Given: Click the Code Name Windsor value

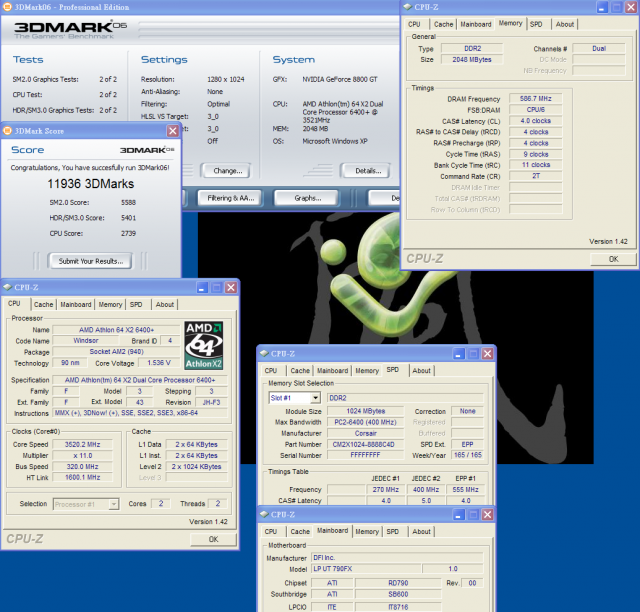Looking at the screenshot, I should coord(86,340).
